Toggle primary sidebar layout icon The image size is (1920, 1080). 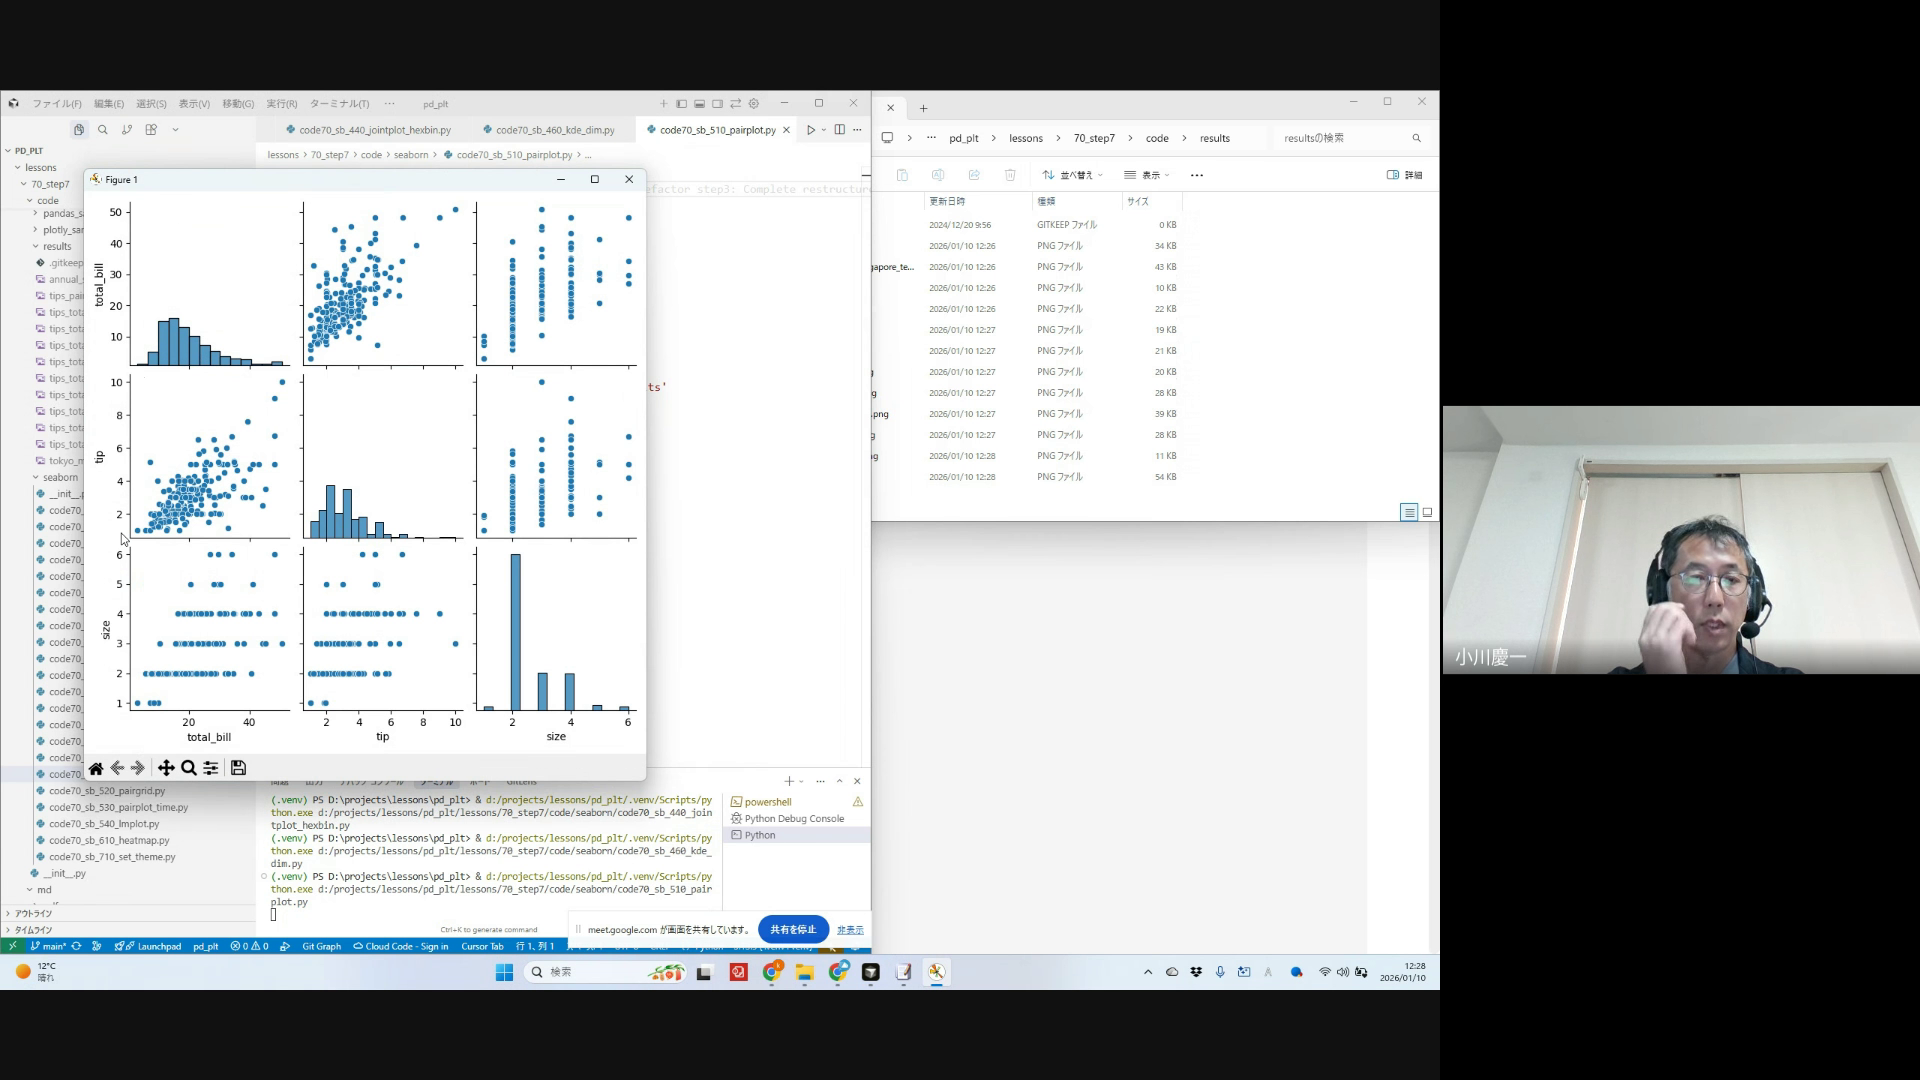click(x=681, y=104)
